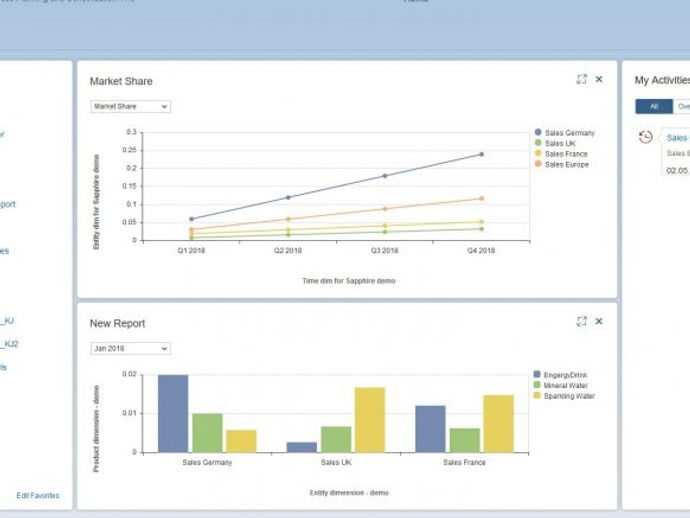Open Edit Favorites link

click(38, 496)
